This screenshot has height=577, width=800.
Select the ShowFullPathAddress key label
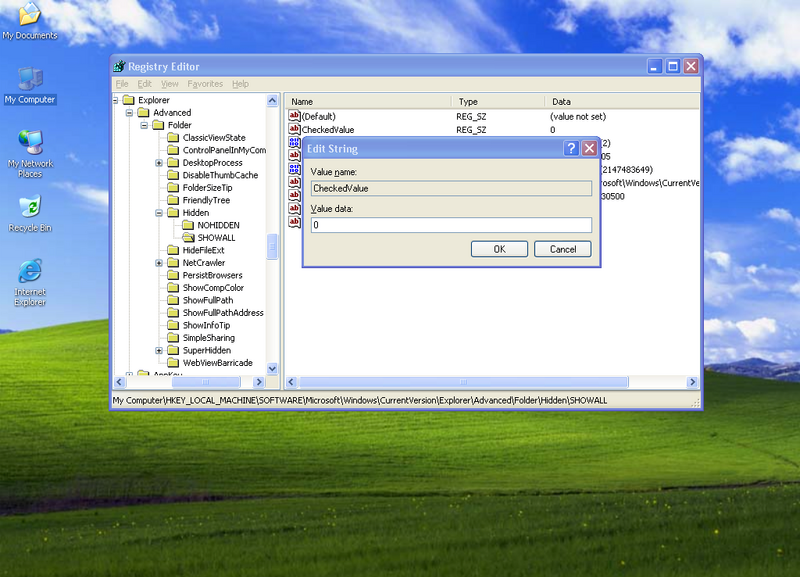(x=223, y=313)
